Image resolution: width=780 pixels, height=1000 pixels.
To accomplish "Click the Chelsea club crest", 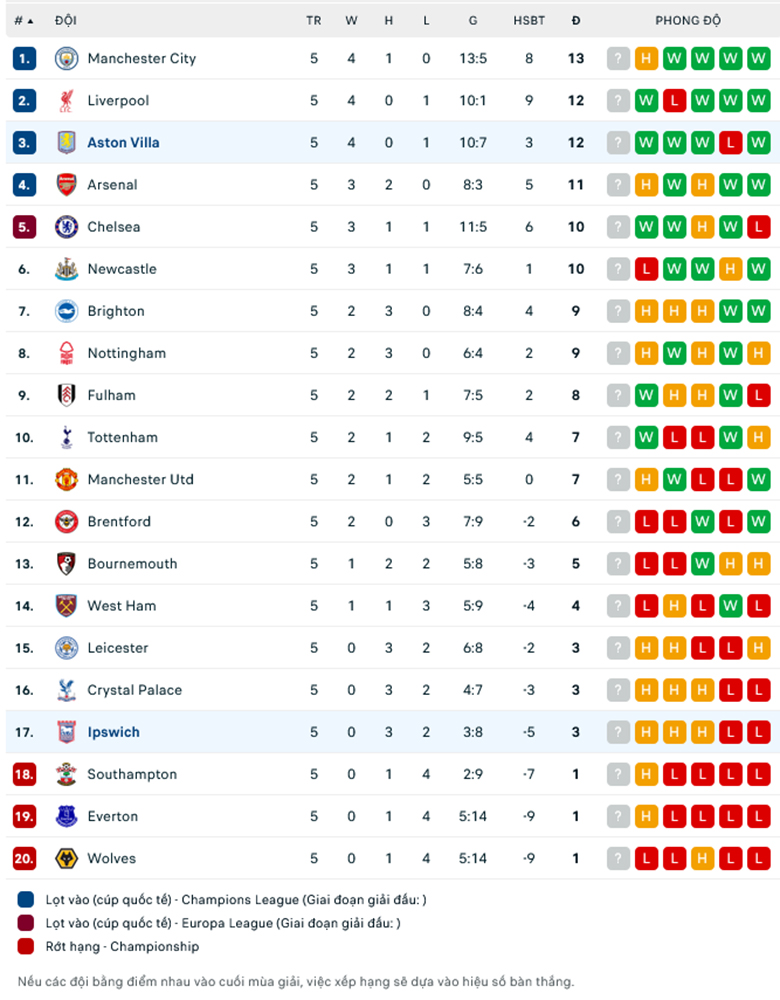I will 66,227.
